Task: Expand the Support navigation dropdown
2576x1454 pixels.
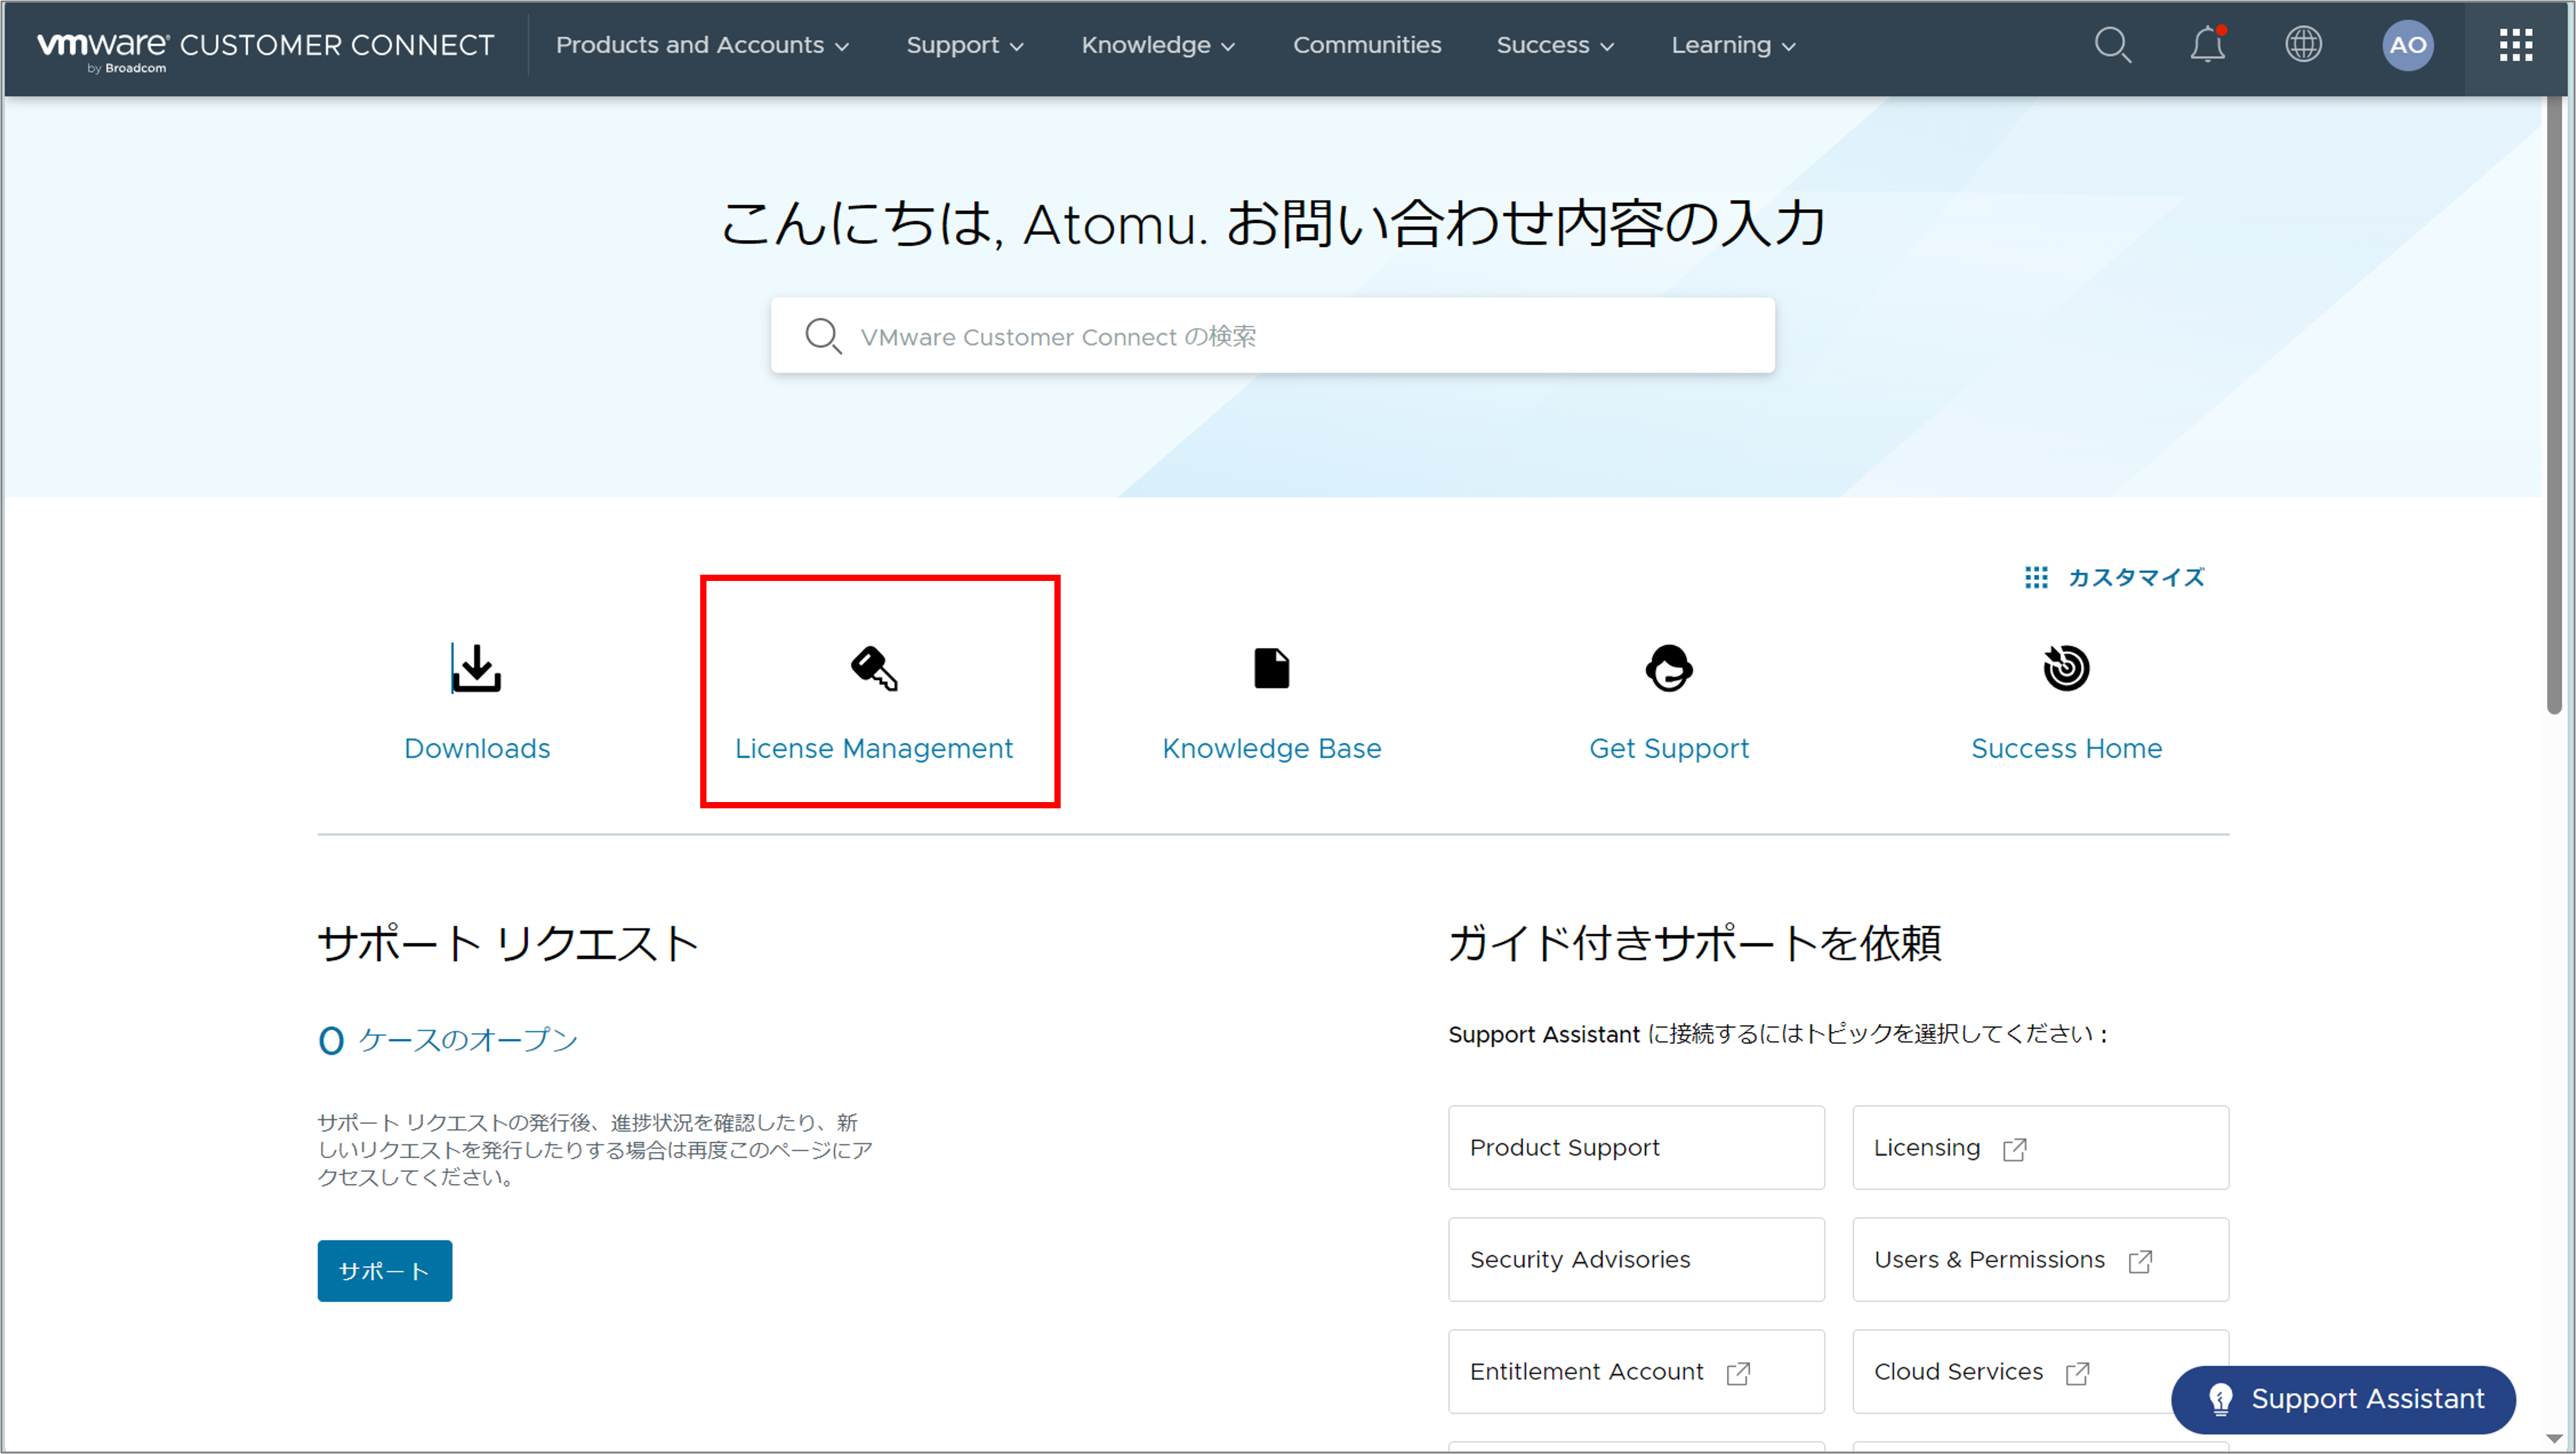Action: coord(964,45)
